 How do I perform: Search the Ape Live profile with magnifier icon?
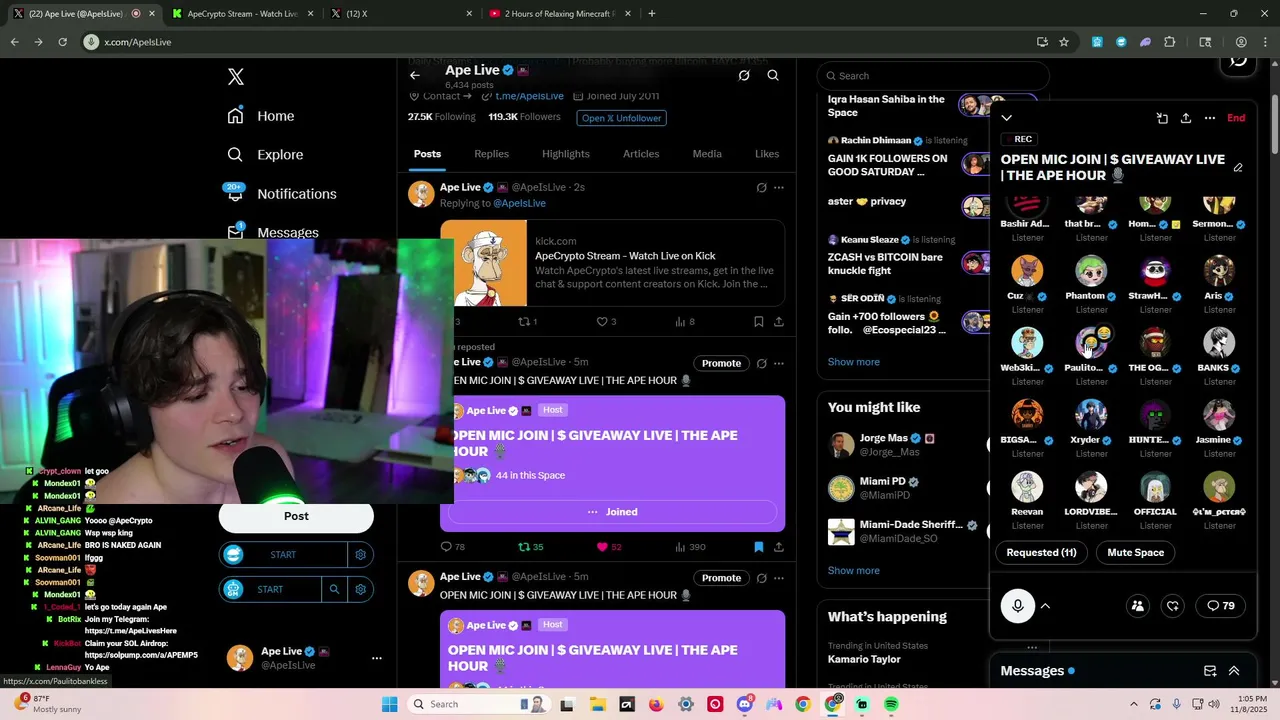(x=773, y=75)
